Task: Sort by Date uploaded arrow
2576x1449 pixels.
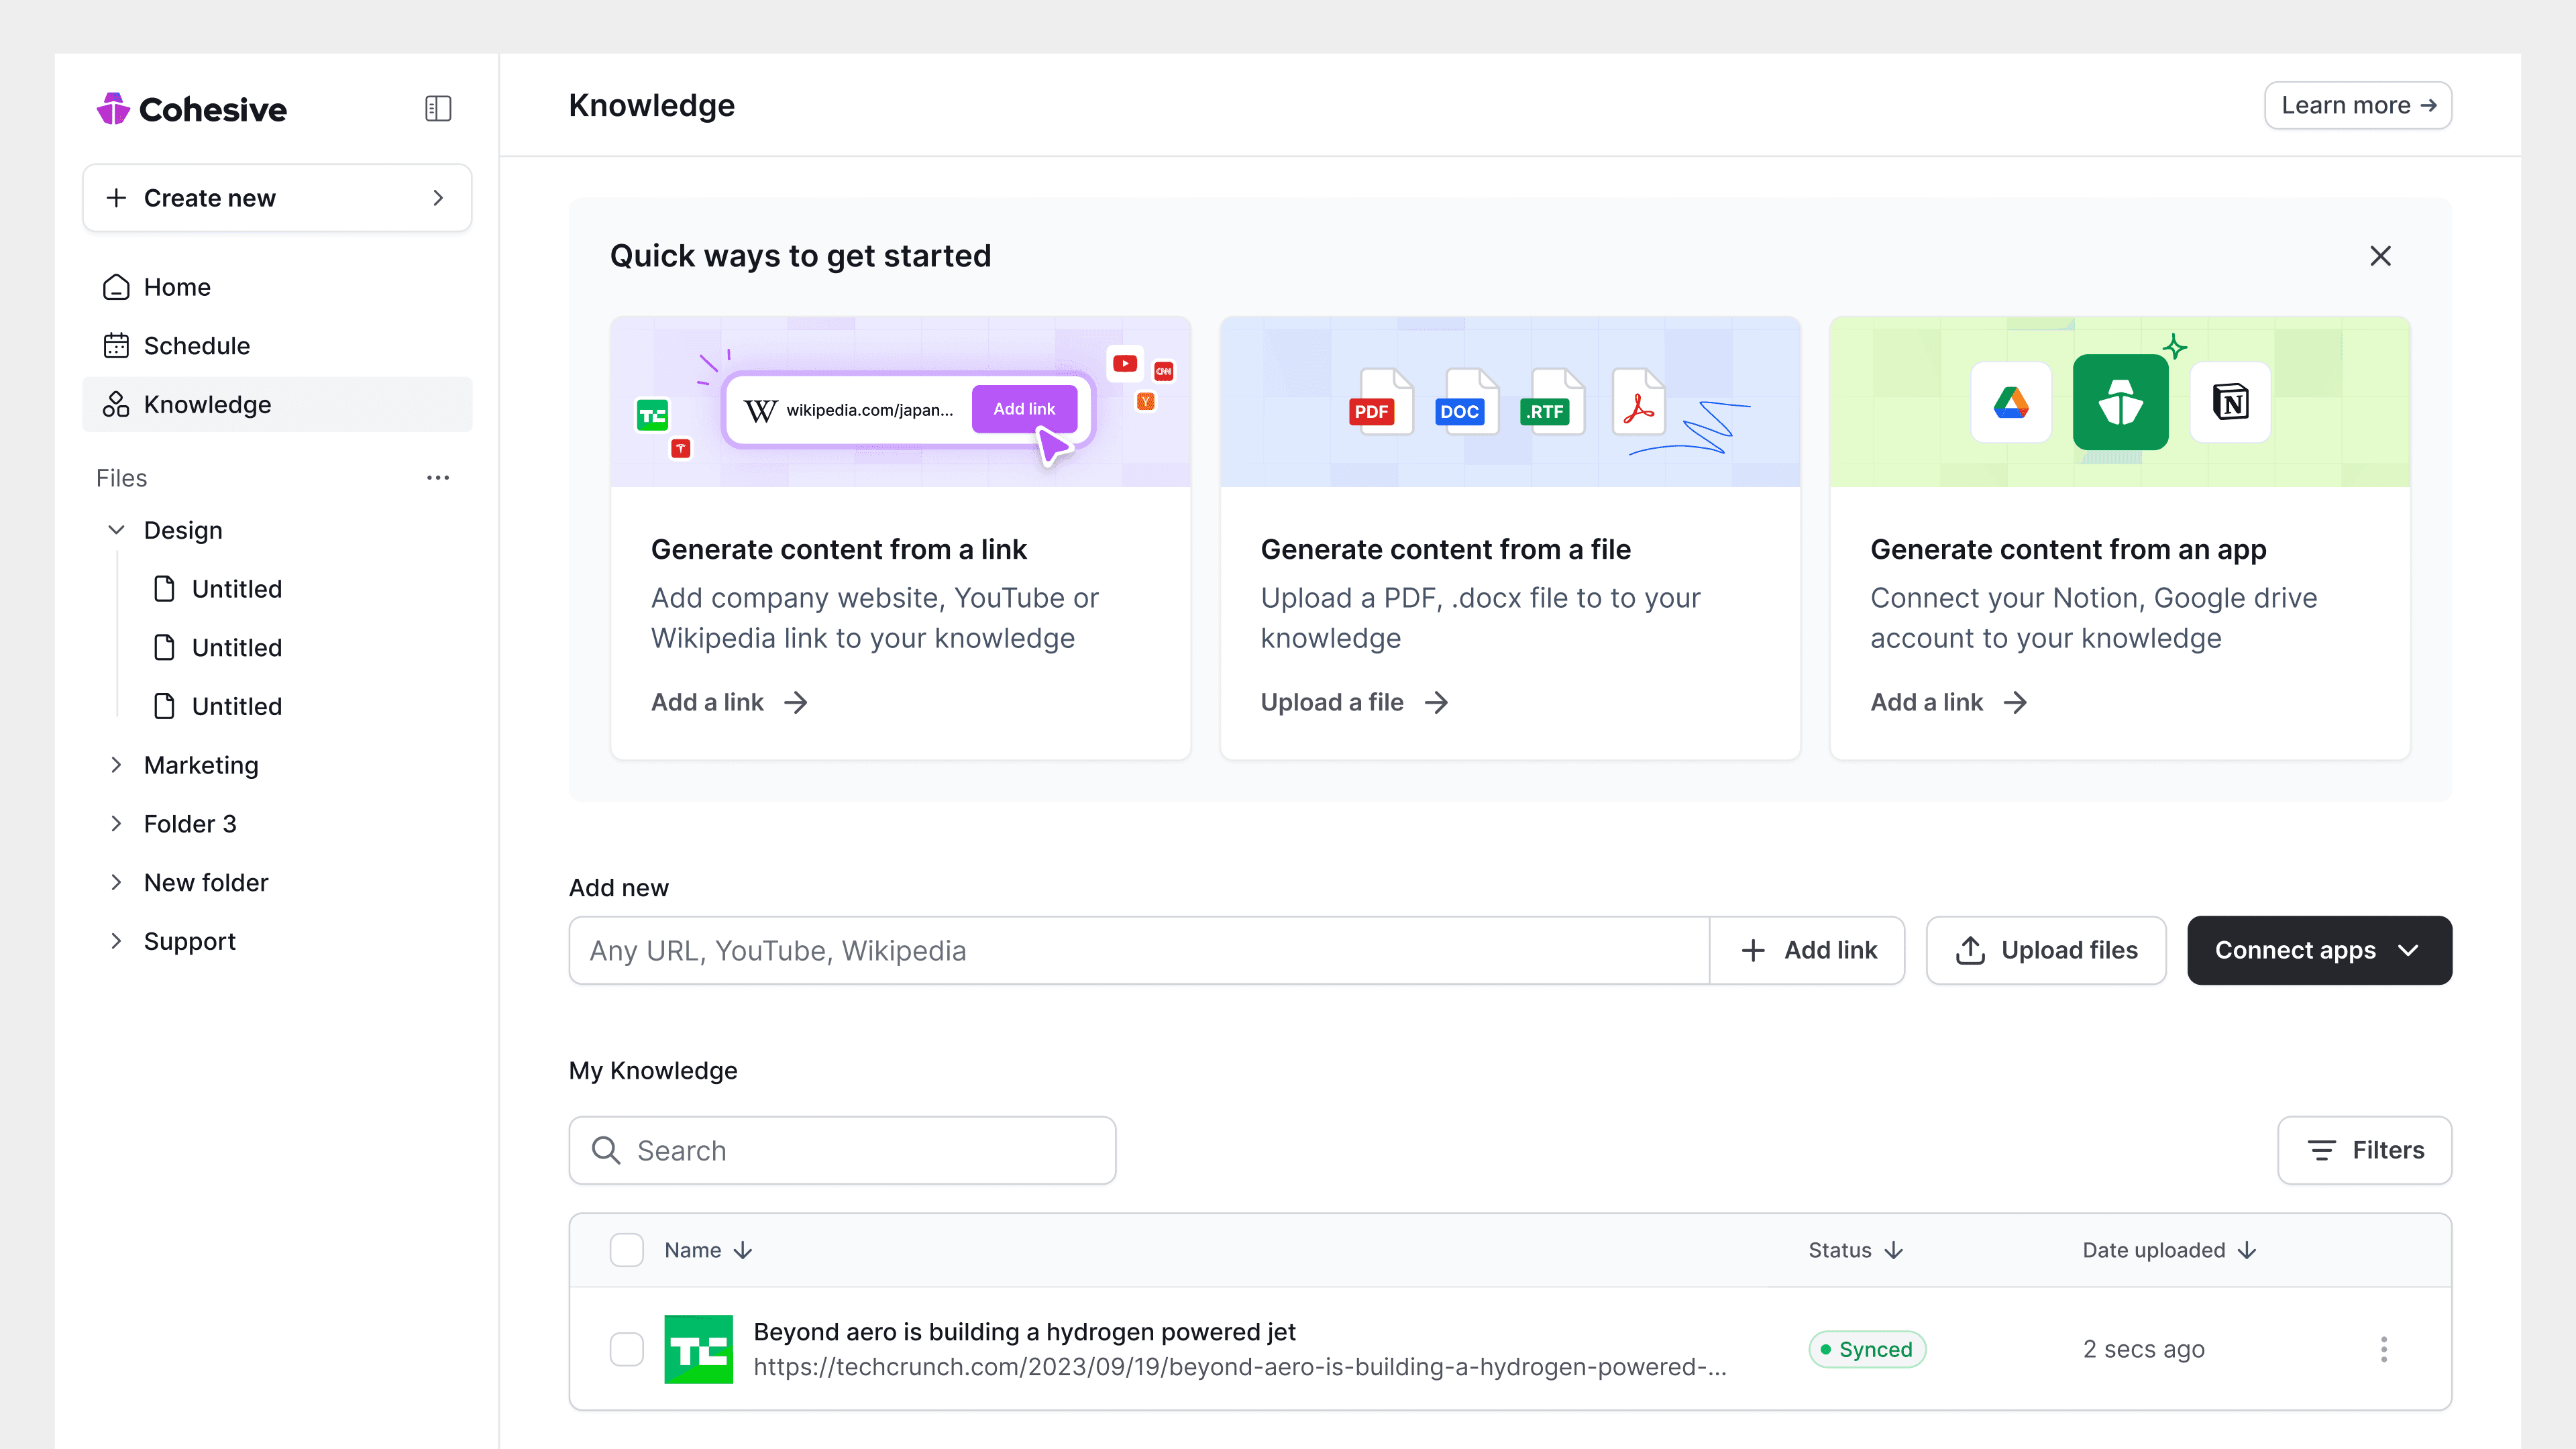Action: click(x=2247, y=1250)
